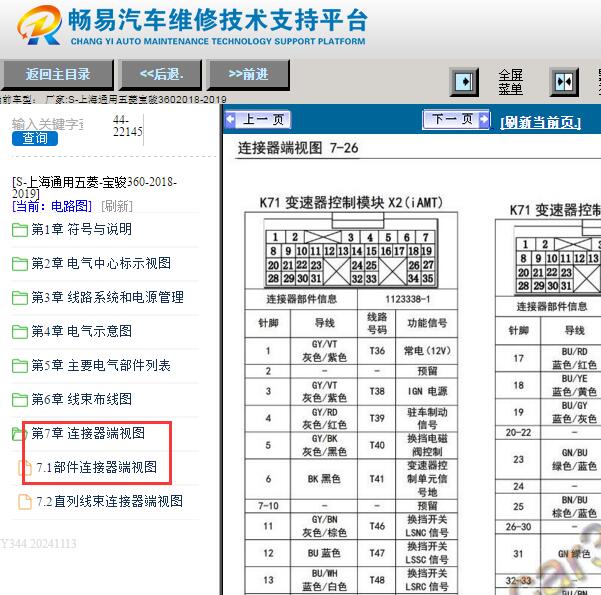This screenshot has width=601, height=595.
Task: Focus the 输入关键字 search field
Action: [48, 124]
